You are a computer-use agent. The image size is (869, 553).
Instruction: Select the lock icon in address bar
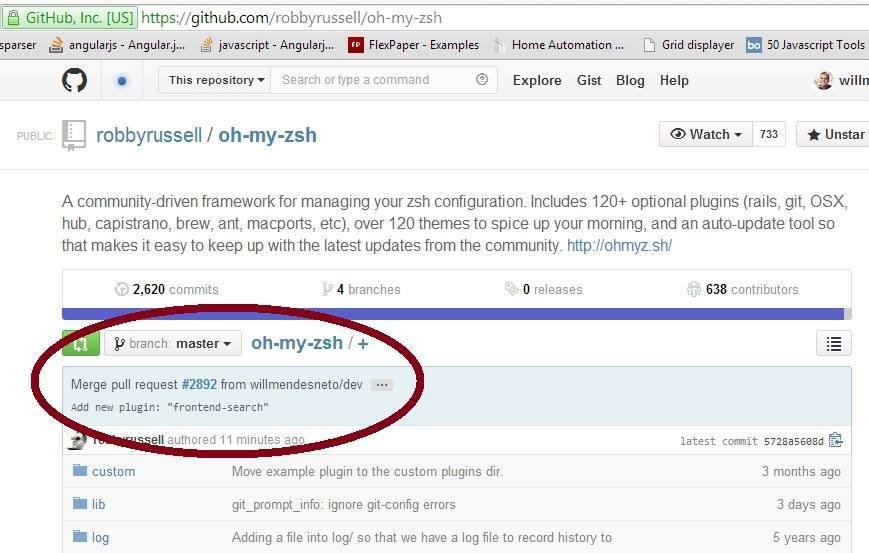13,18
